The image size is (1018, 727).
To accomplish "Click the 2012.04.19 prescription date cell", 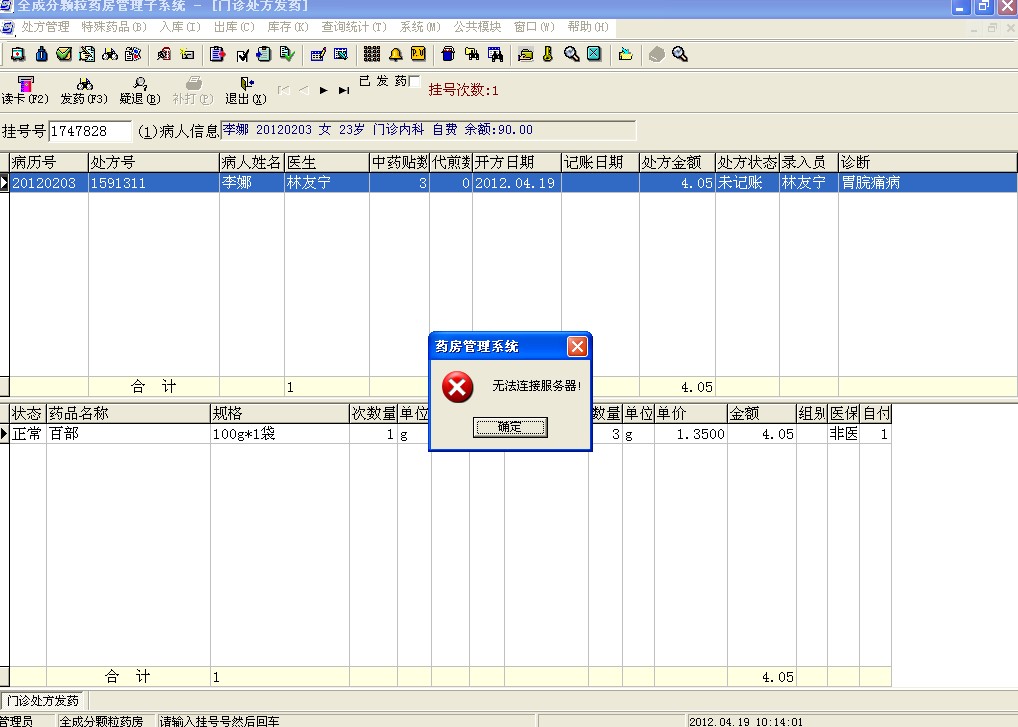I will 517,183.
